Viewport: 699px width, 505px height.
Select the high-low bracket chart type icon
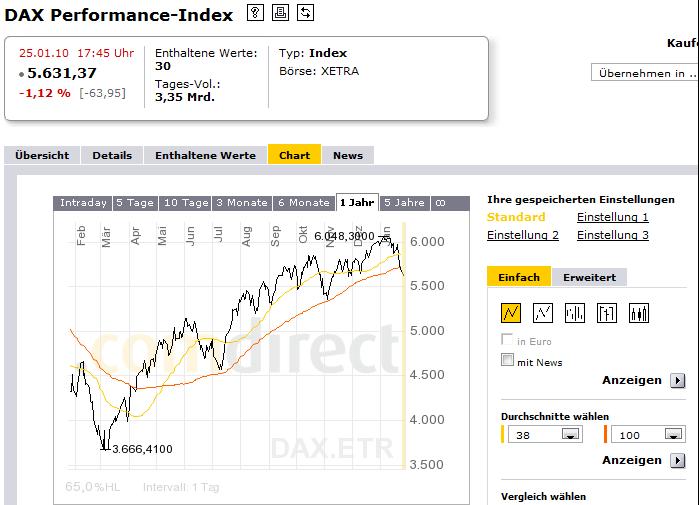(x=607, y=313)
